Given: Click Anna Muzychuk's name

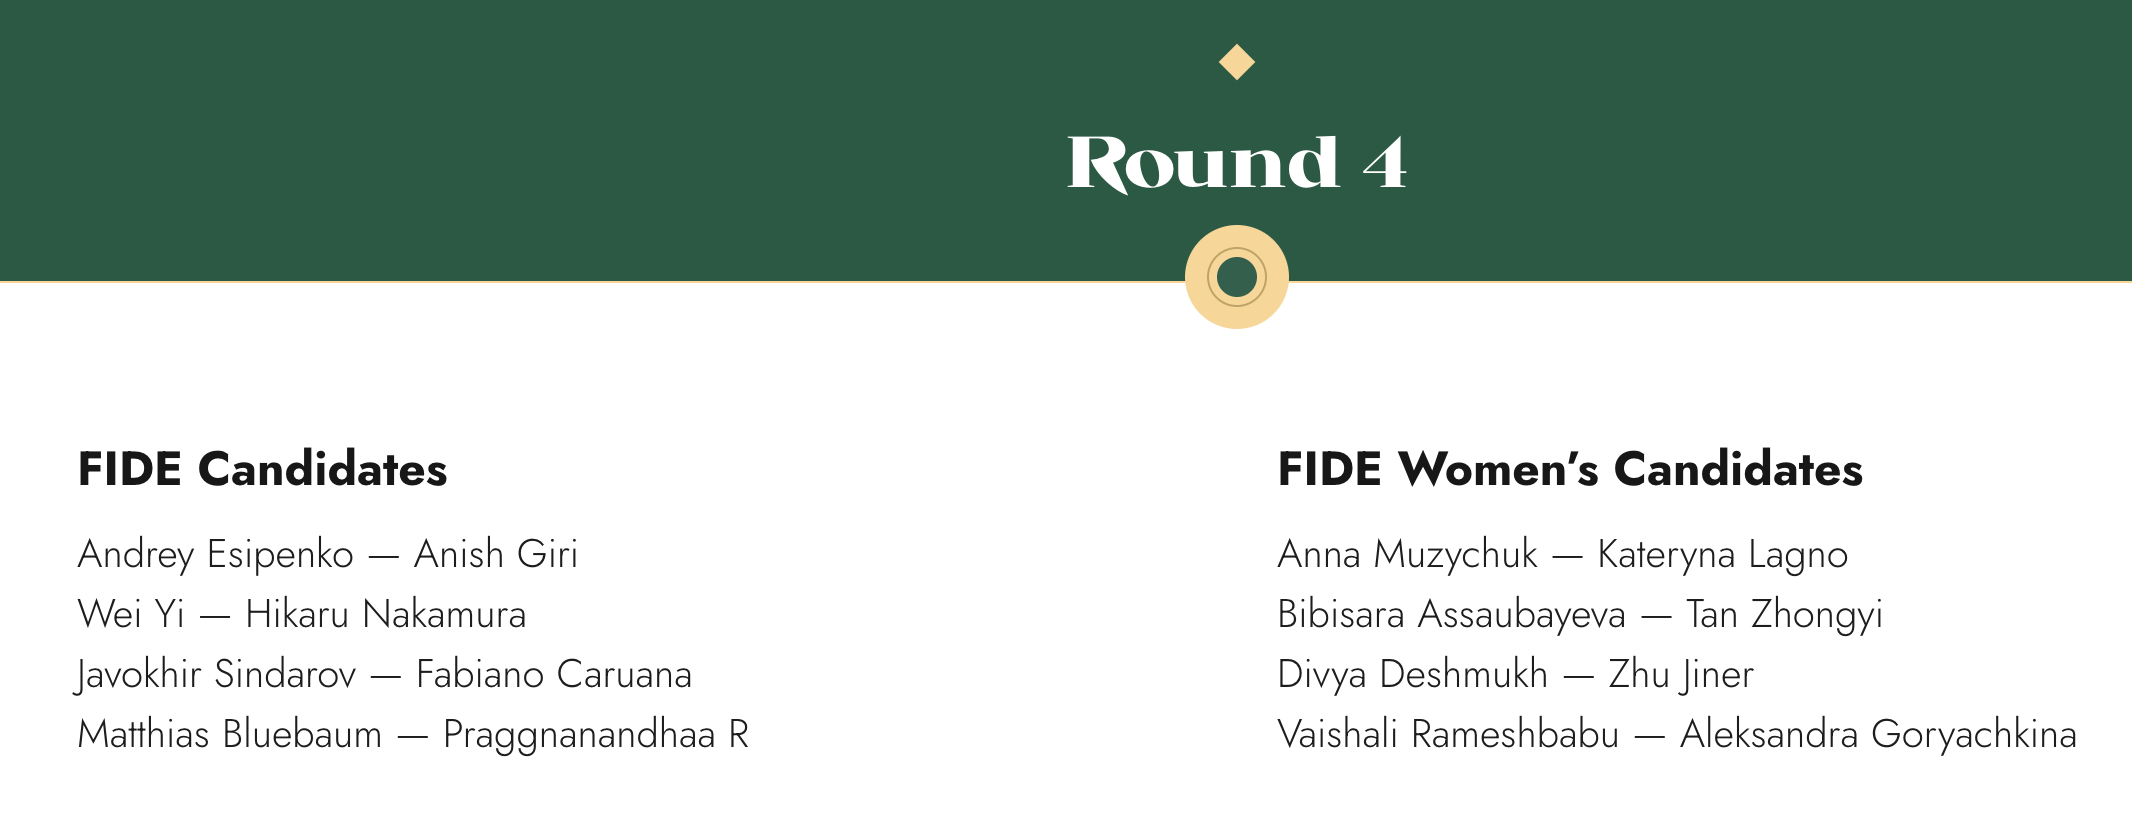Looking at the screenshot, I should coord(1408,555).
